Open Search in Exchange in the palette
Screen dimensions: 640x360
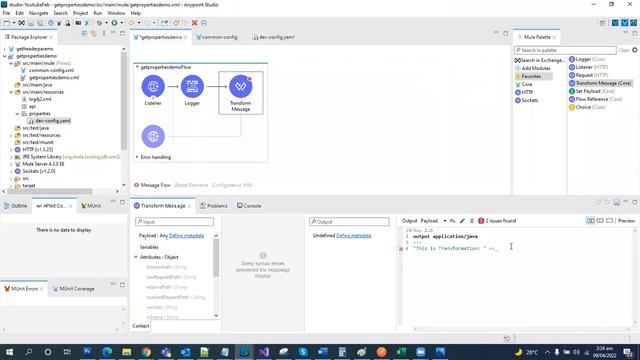click(x=540, y=60)
